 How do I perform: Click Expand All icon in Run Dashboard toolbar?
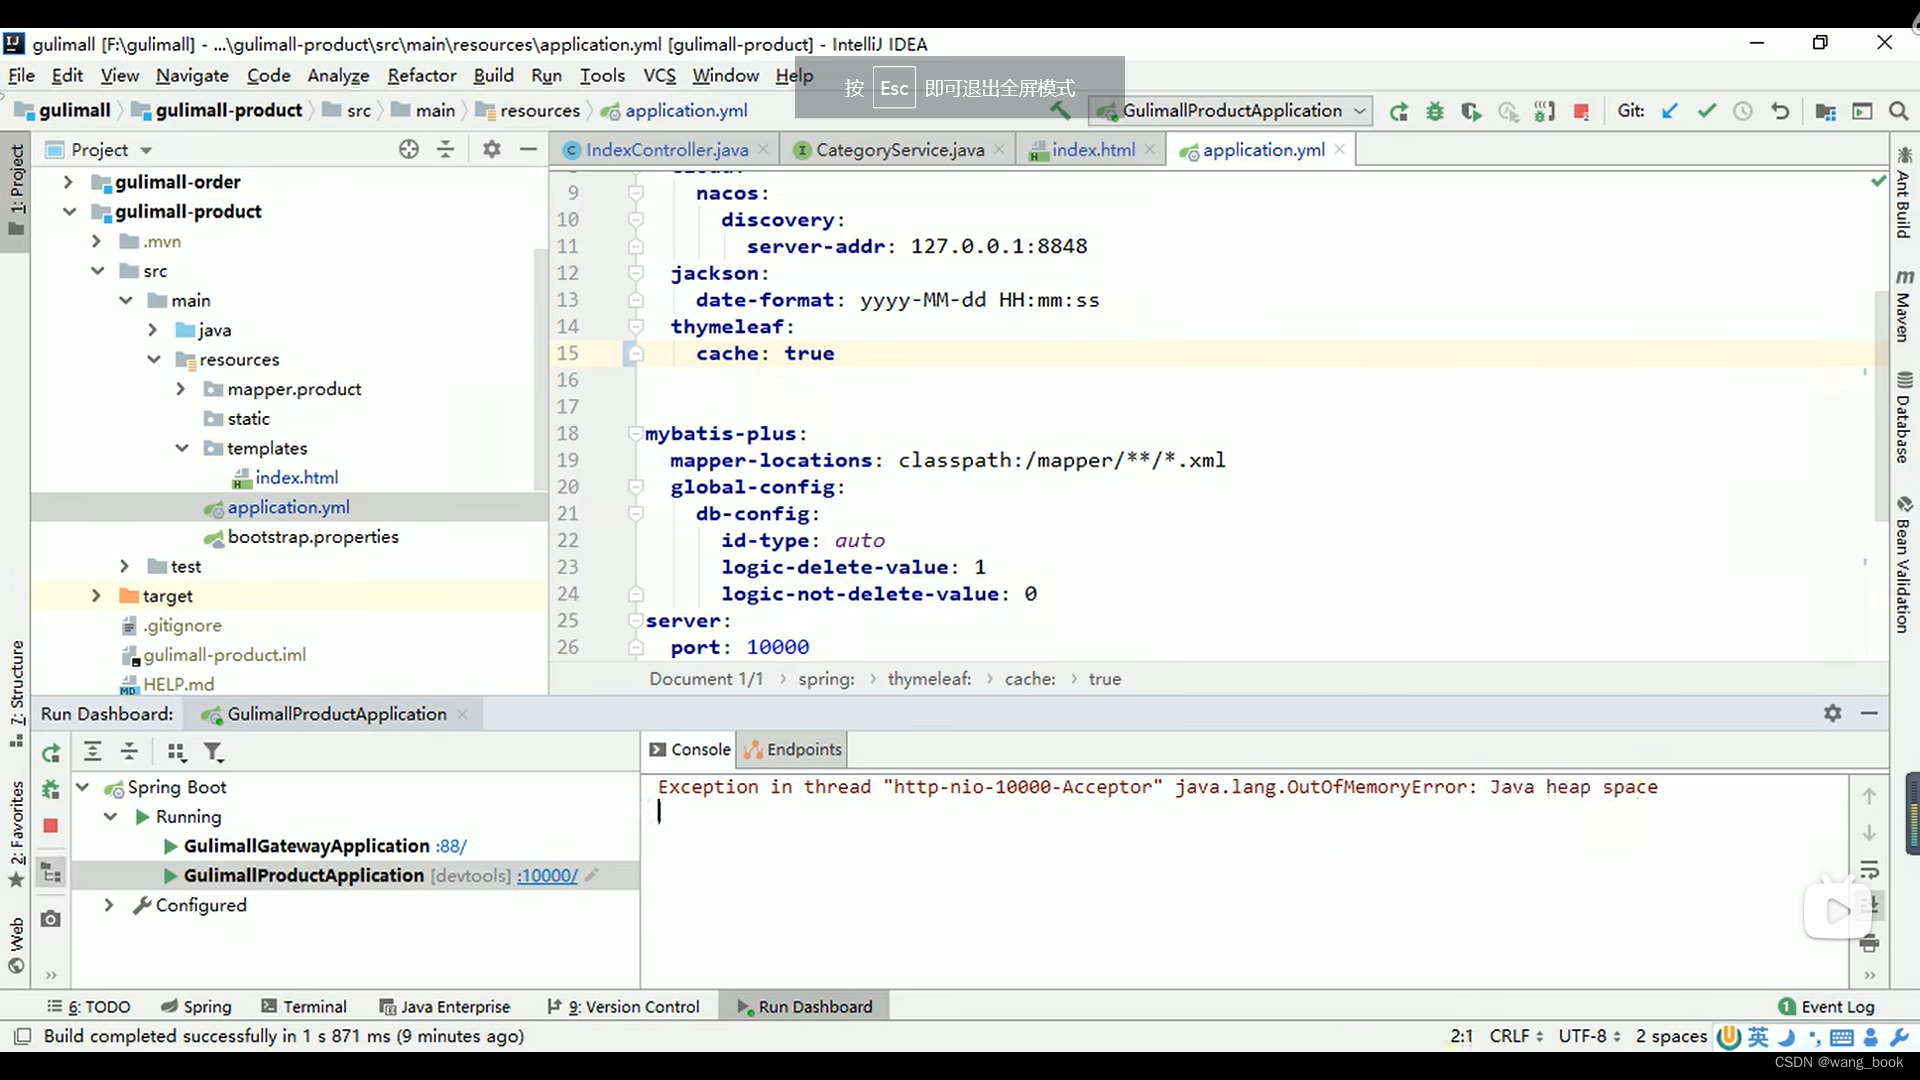(x=92, y=752)
